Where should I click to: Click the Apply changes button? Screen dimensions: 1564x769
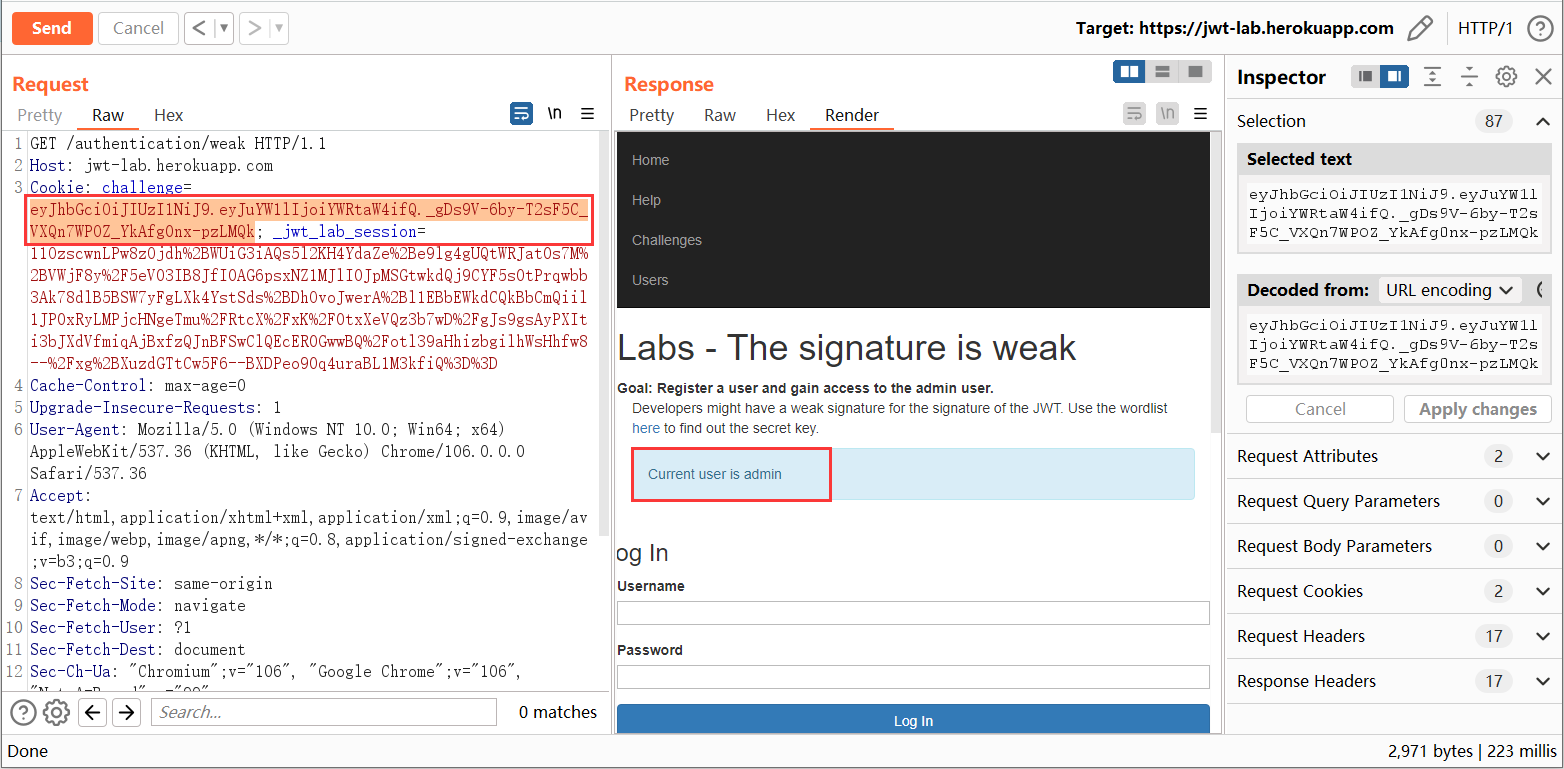1478,409
